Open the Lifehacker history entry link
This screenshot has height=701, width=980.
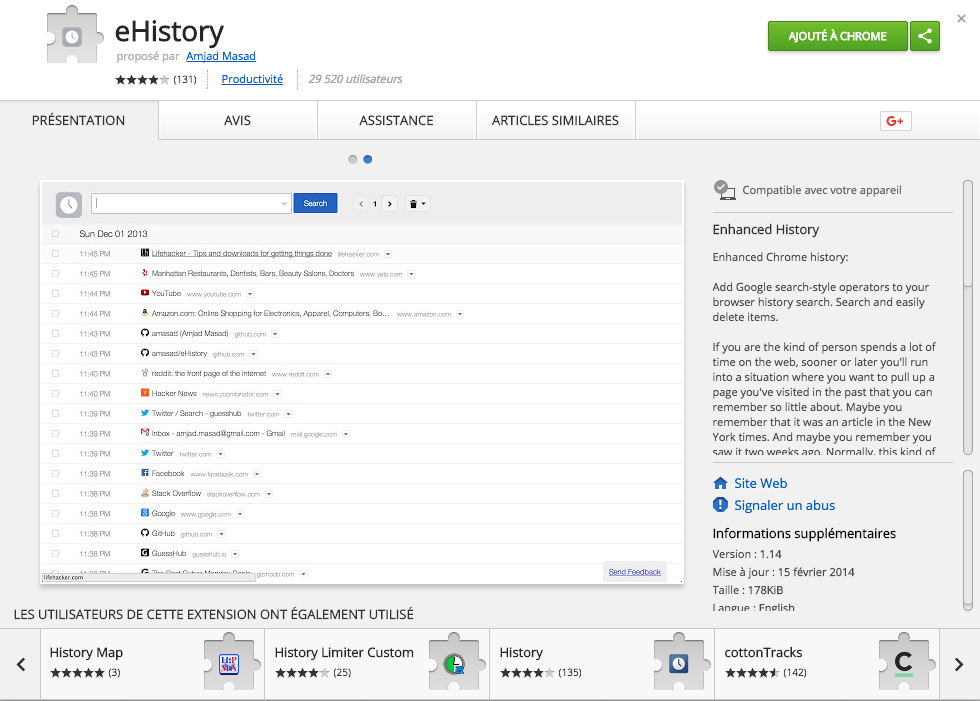coord(241,254)
